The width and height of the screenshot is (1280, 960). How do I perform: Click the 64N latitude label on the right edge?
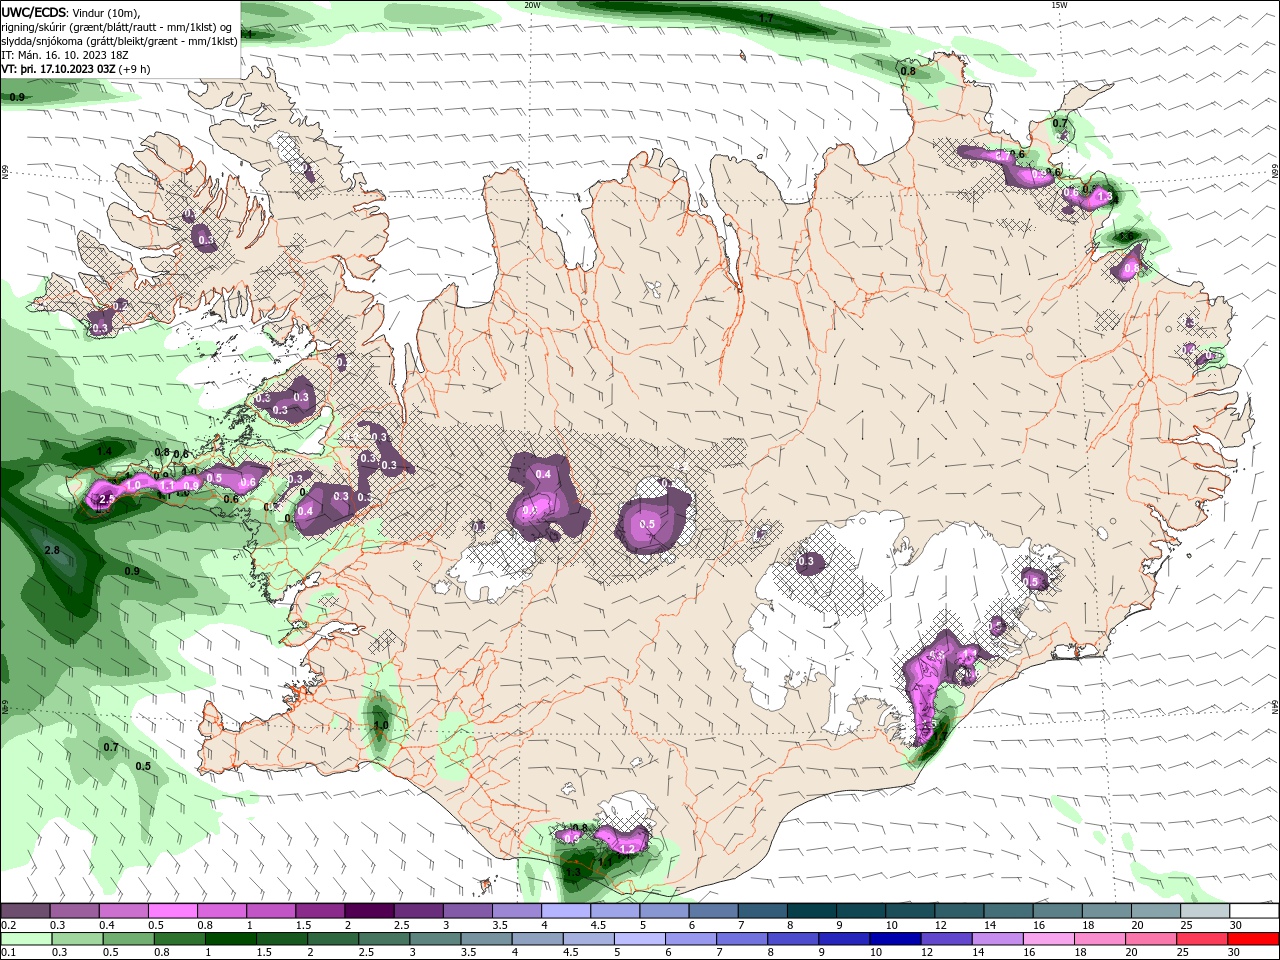[x=1274, y=706]
